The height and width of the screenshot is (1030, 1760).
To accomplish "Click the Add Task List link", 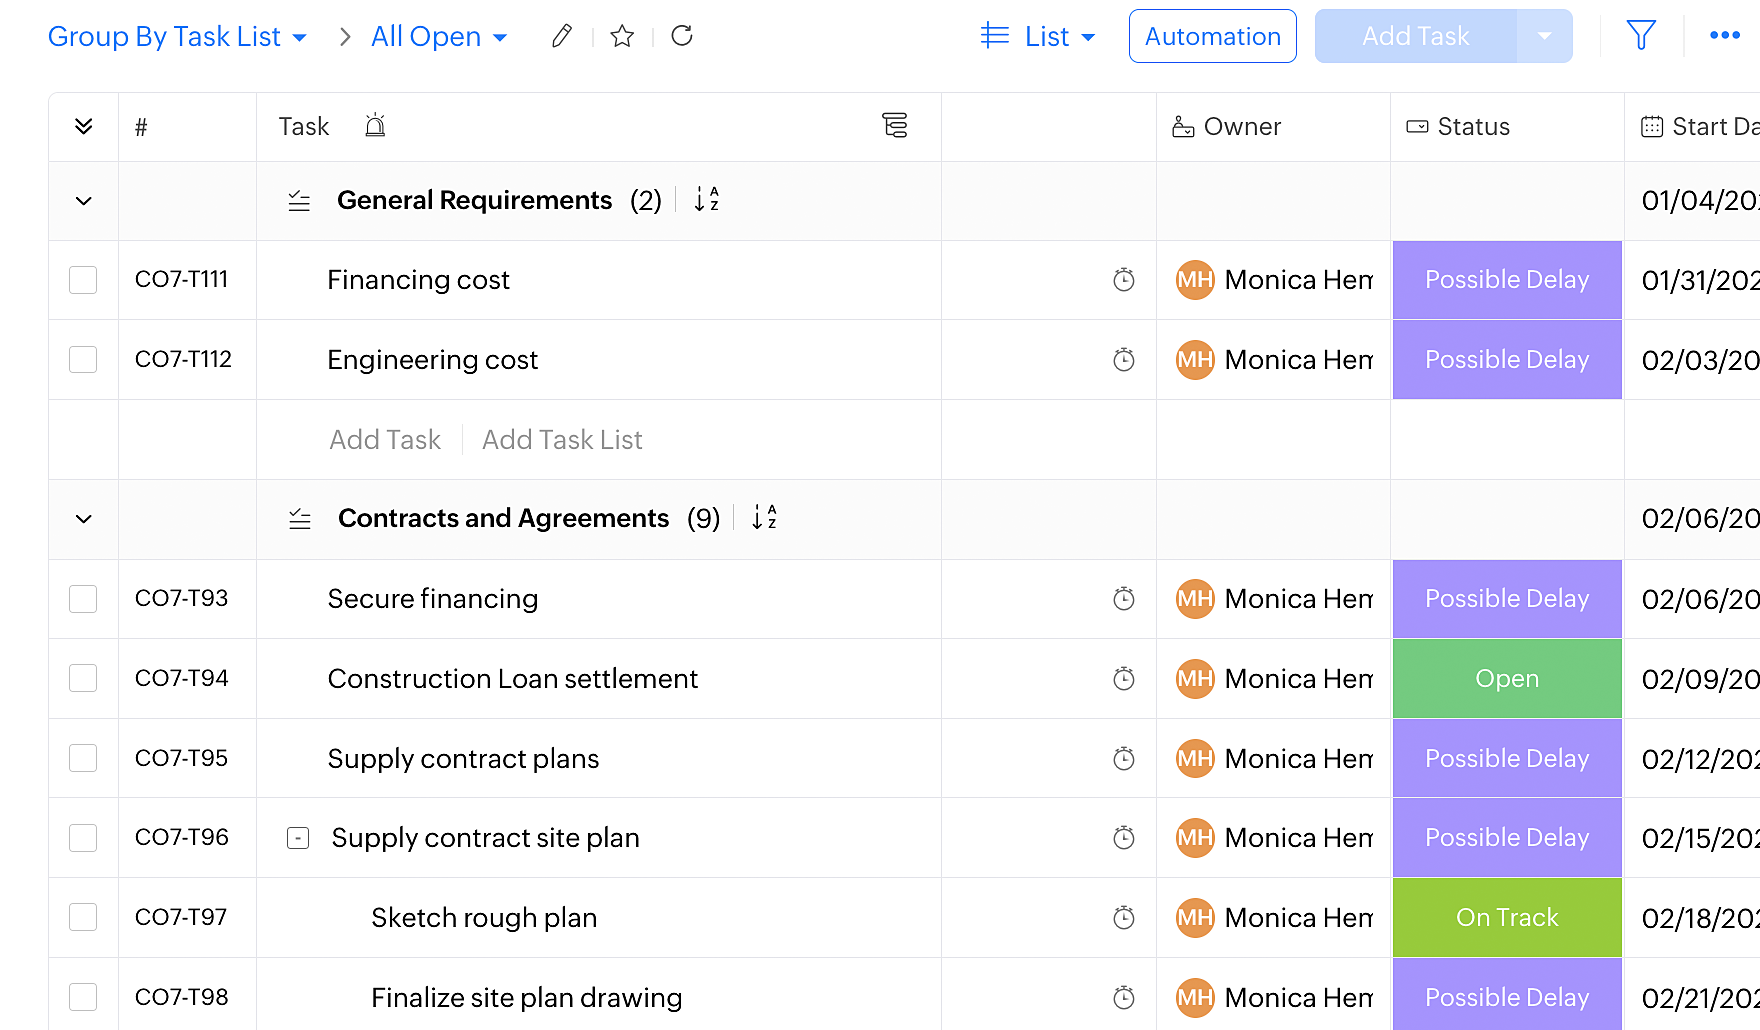I will [x=562, y=440].
